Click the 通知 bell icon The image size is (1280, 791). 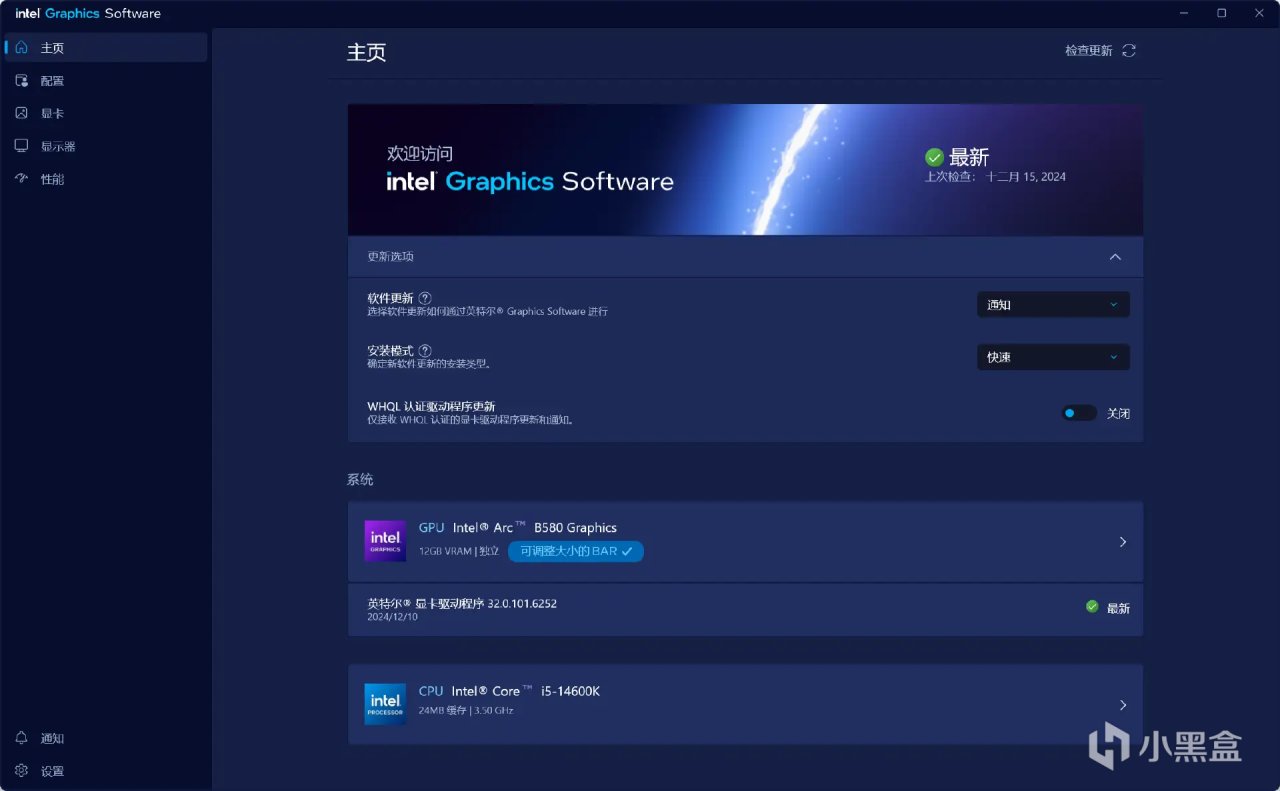pos(22,738)
